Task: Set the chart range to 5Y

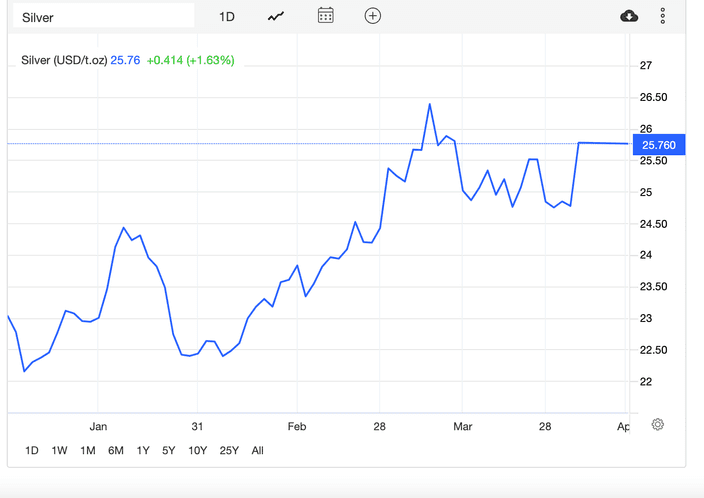Action: 169,451
